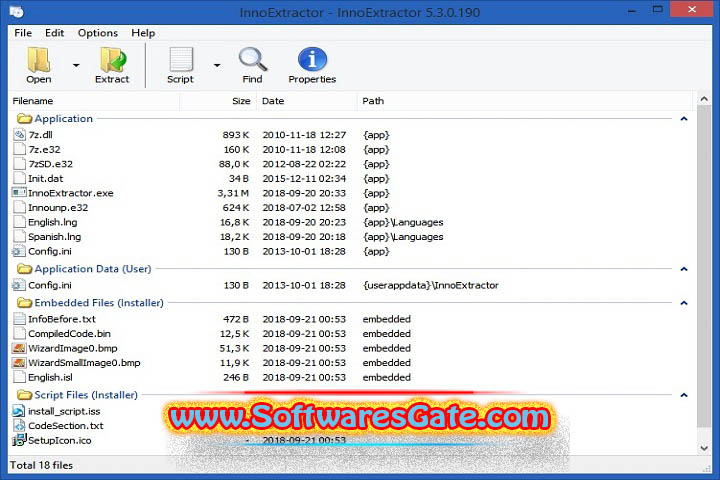Click the Script Files (Installer) folder icon

click(24, 395)
